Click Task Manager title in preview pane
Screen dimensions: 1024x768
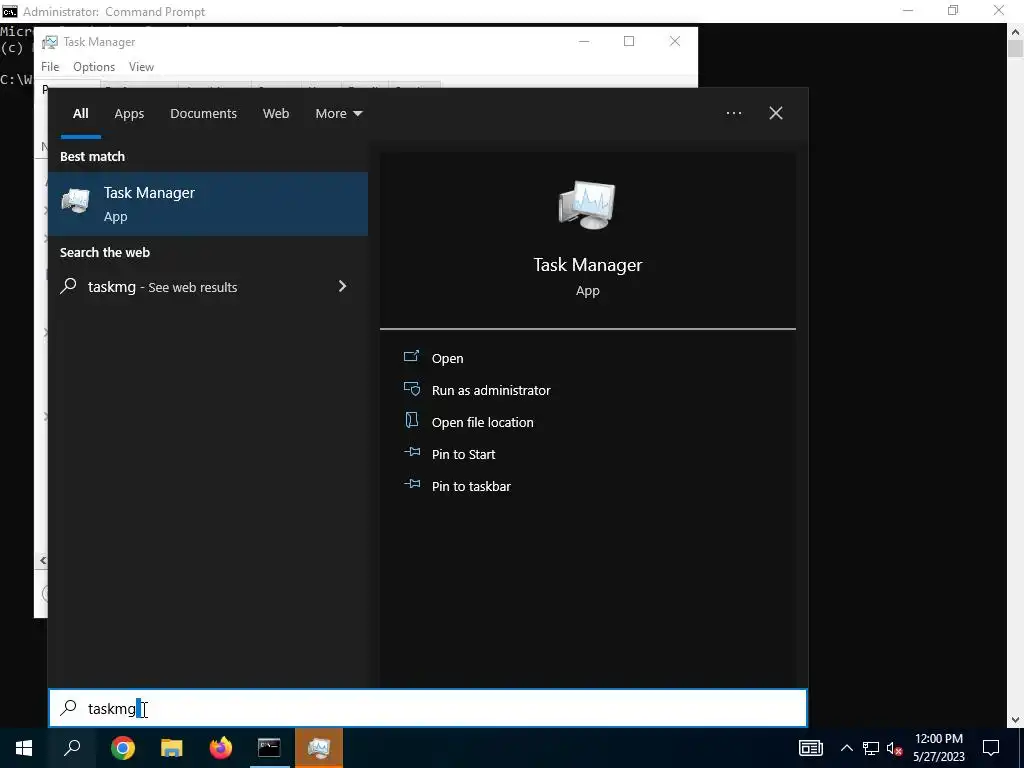588,264
